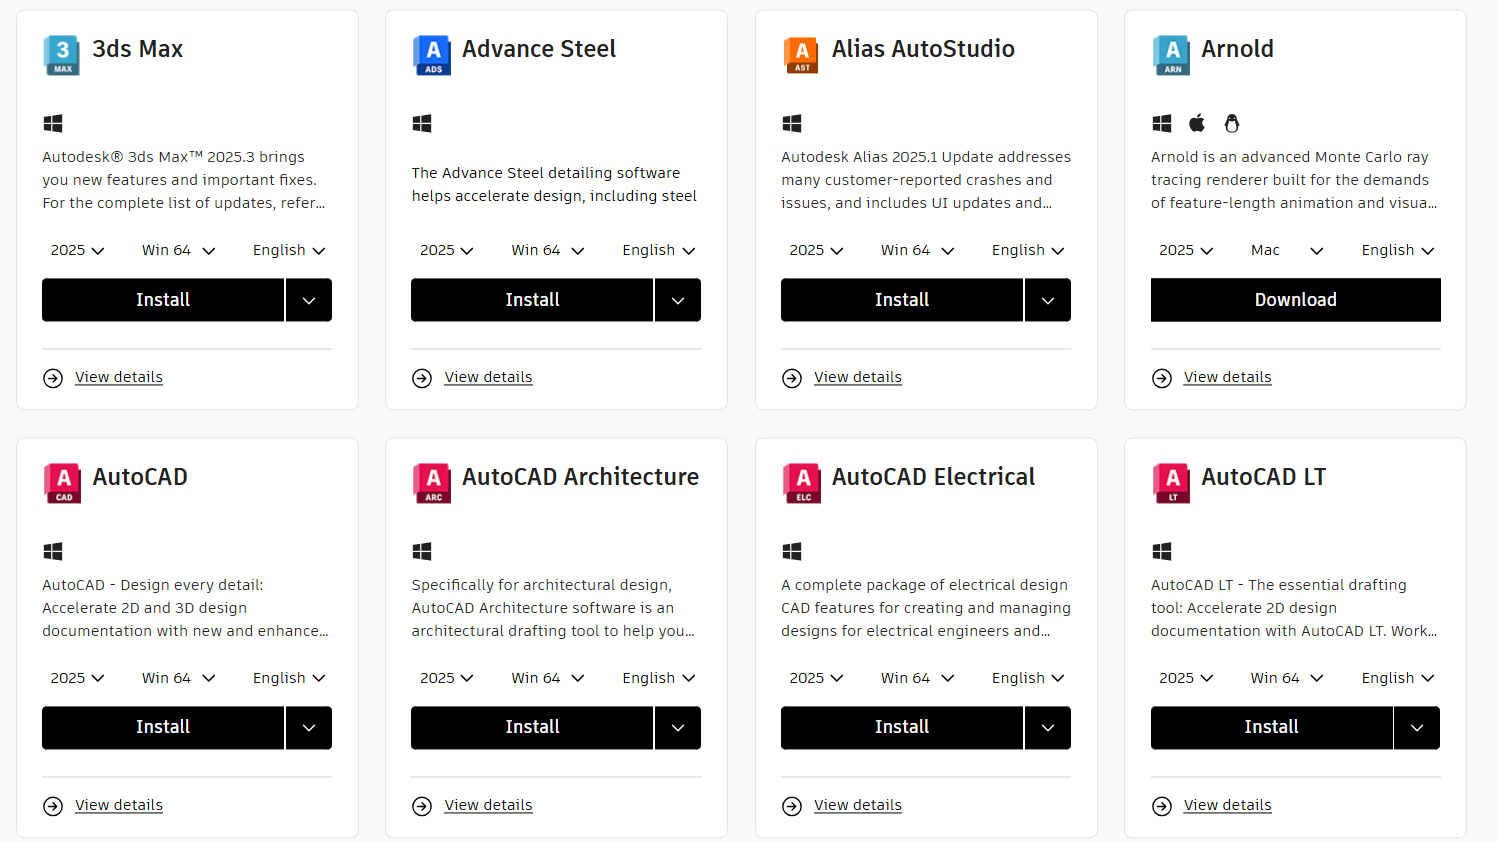1497x842 pixels.
Task: Click the AutoCAD Electrical product icon
Action: click(x=801, y=483)
